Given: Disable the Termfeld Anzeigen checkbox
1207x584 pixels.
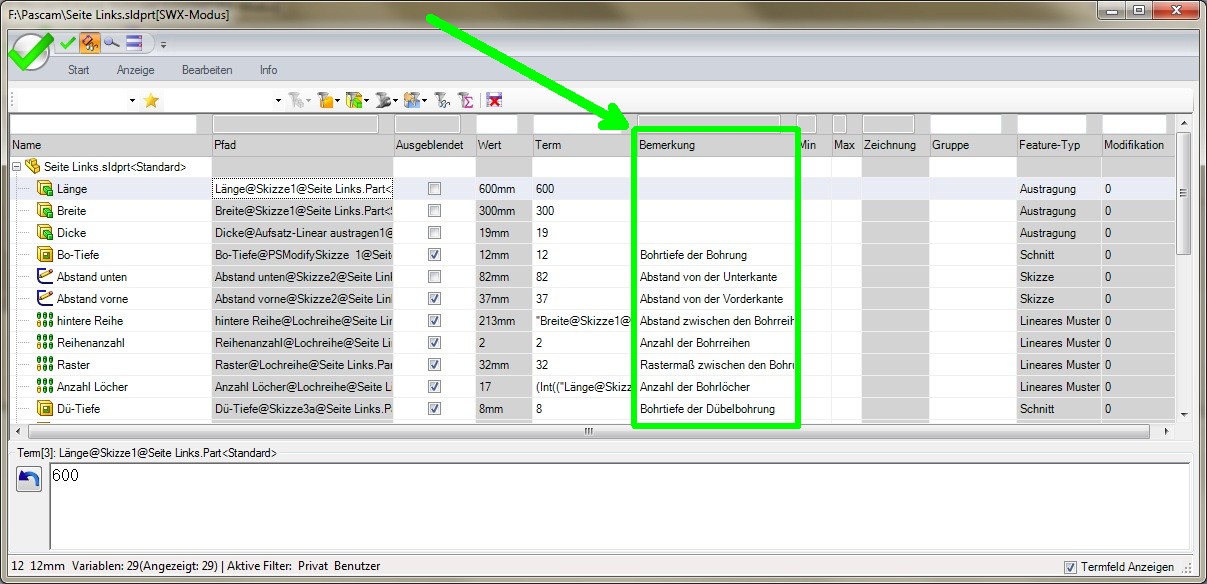Looking at the screenshot, I should point(1071,567).
